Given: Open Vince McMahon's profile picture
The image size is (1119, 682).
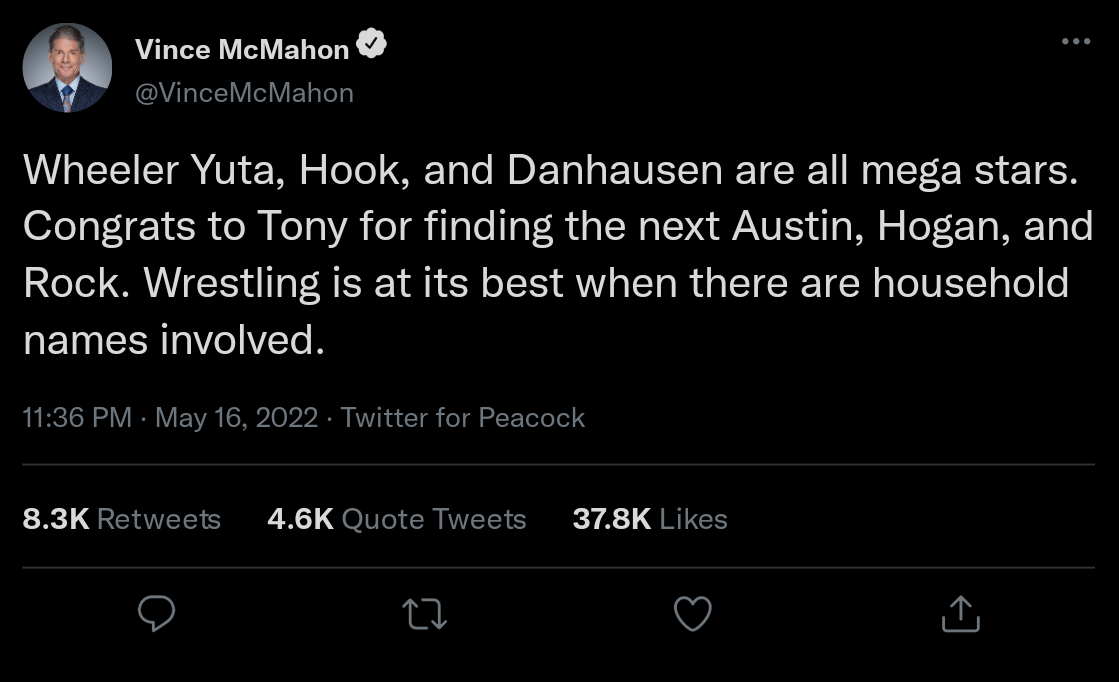Looking at the screenshot, I should click(67, 68).
